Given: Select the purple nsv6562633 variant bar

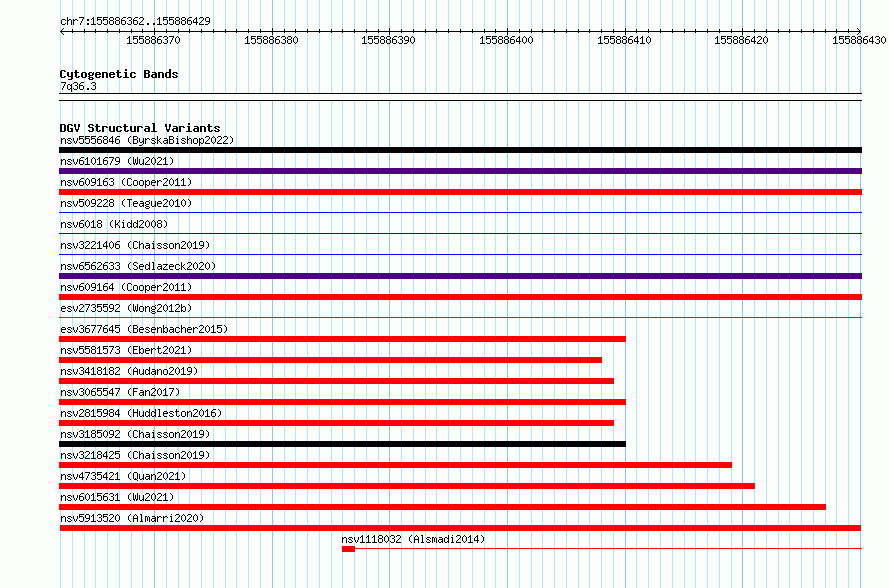Looking at the screenshot, I should click(460, 276).
